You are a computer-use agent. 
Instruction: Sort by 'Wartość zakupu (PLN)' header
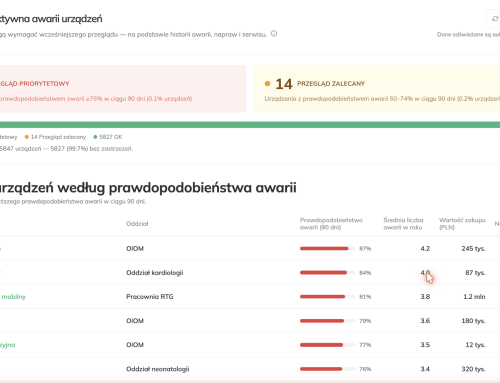462,224
